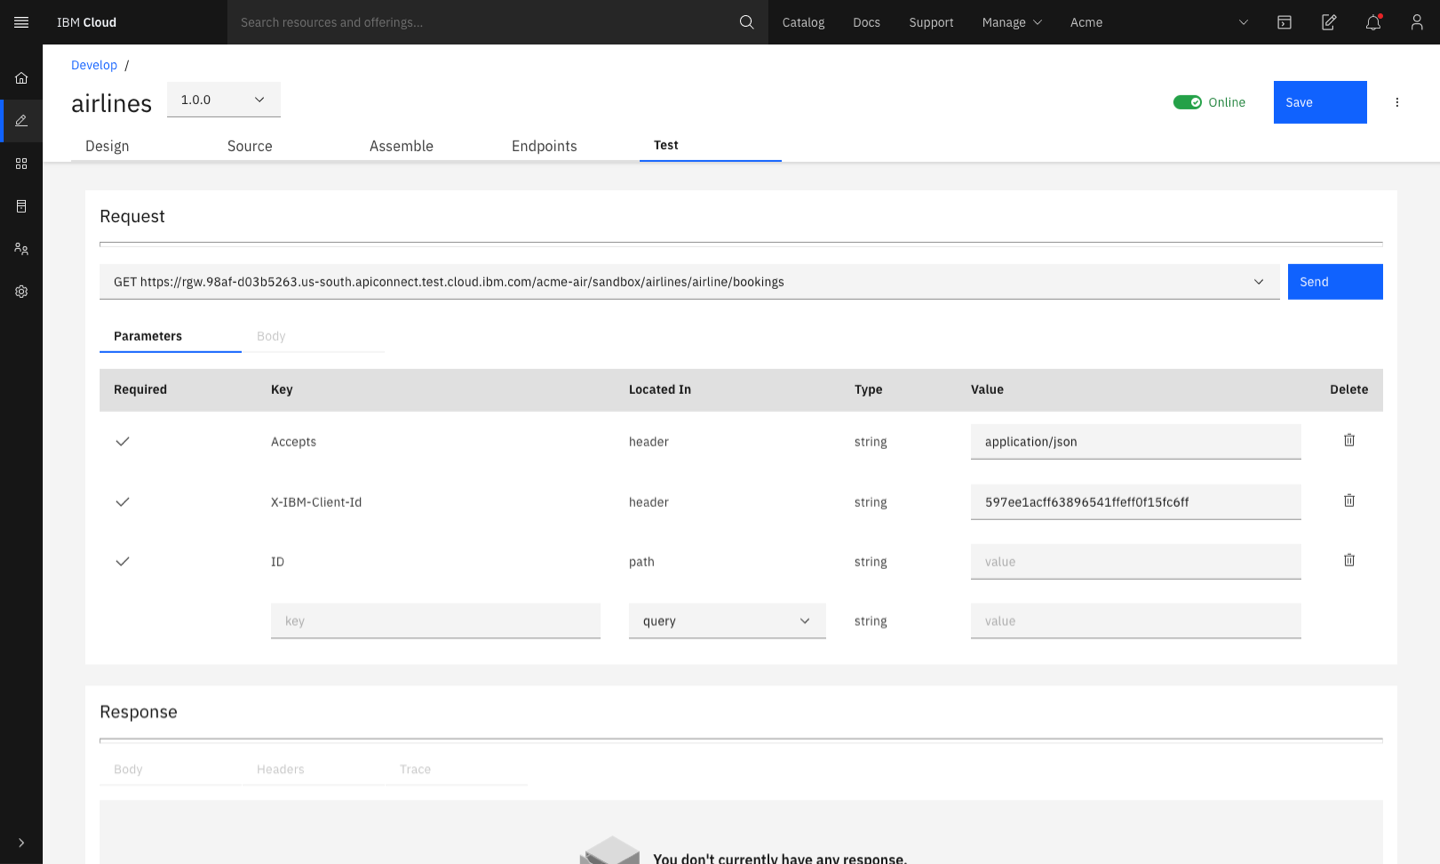The width and height of the screenshot is (1440, 864).
Task: Open the query location dropdown
Action: [727, 621]
